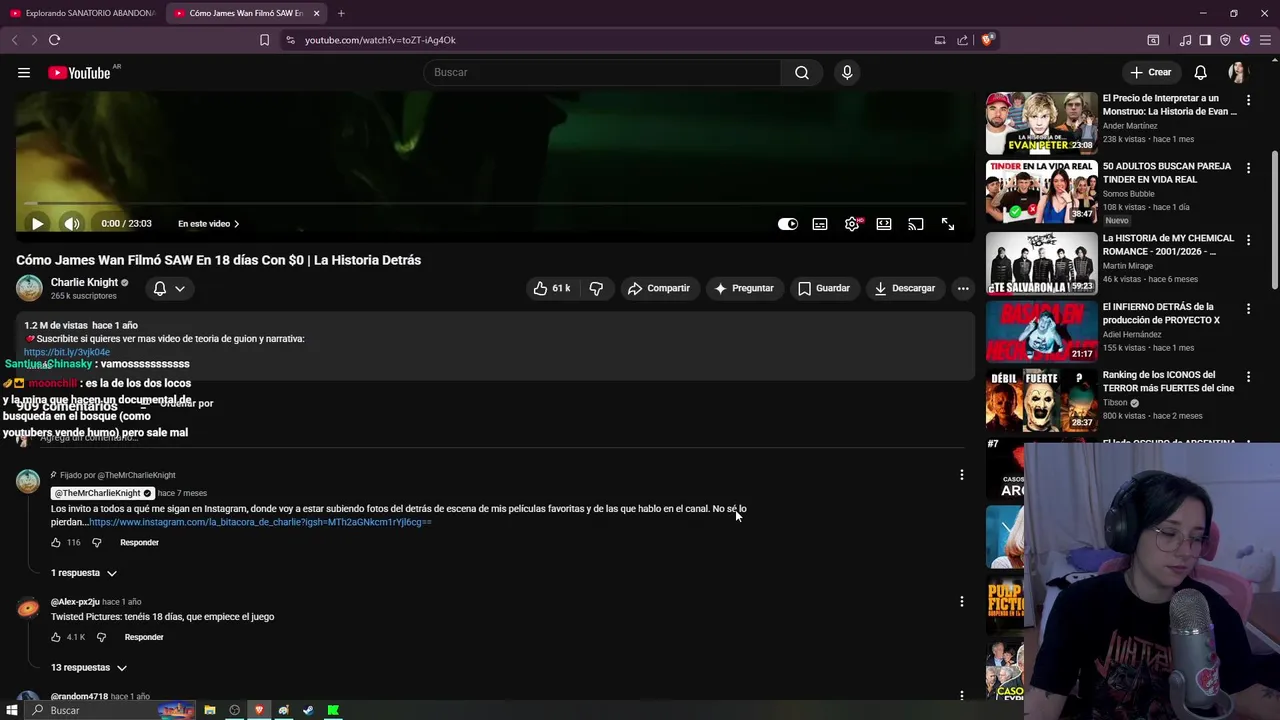Play the video with the play button
The height and width of the screenshot is (720, 1280).
pos(37,224)
